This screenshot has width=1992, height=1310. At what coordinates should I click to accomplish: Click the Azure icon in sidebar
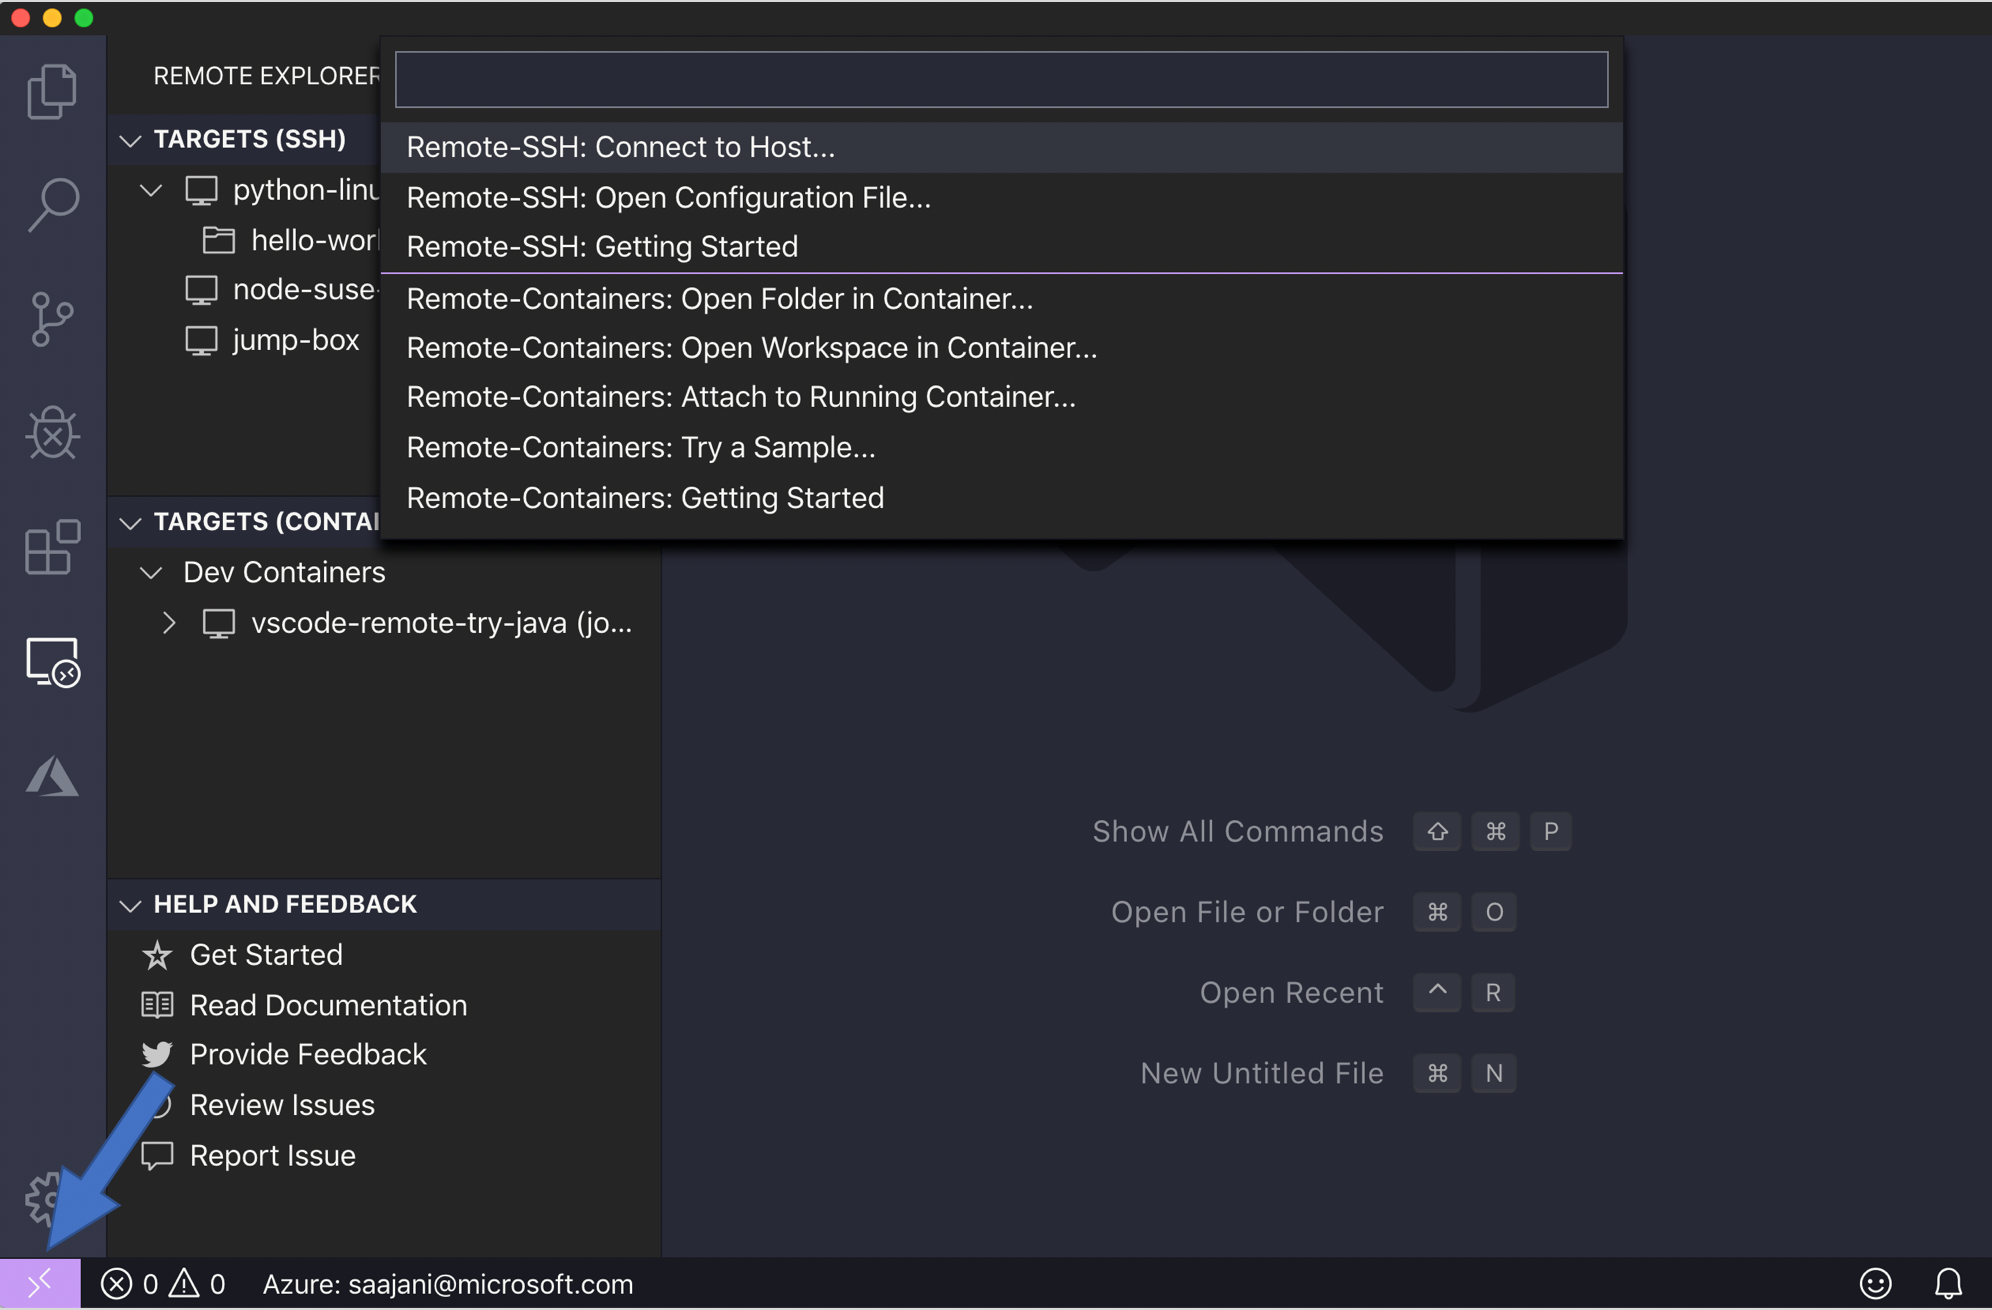pos(50,775)
